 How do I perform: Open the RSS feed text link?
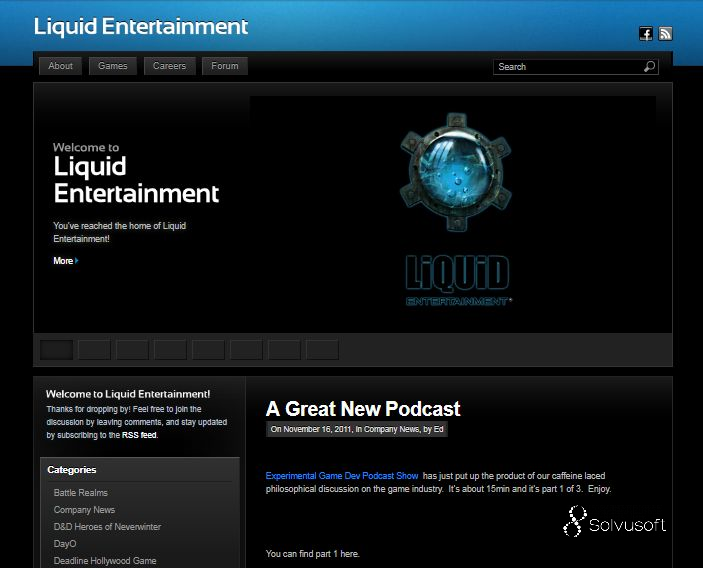coord(139,435)
